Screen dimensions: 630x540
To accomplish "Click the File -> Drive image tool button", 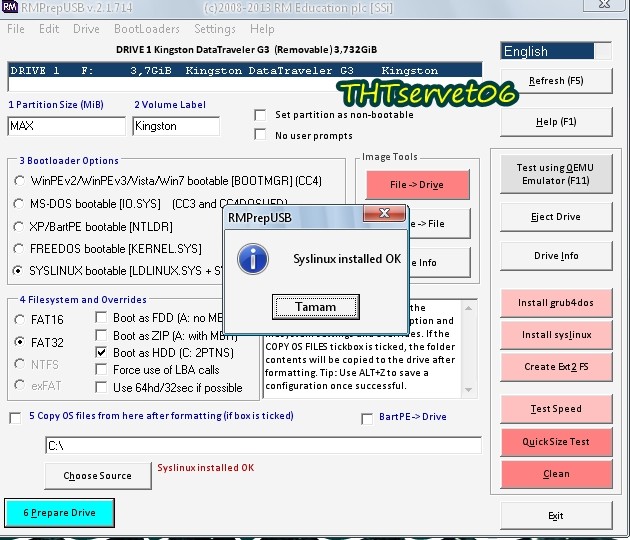I will coord(417,184).
